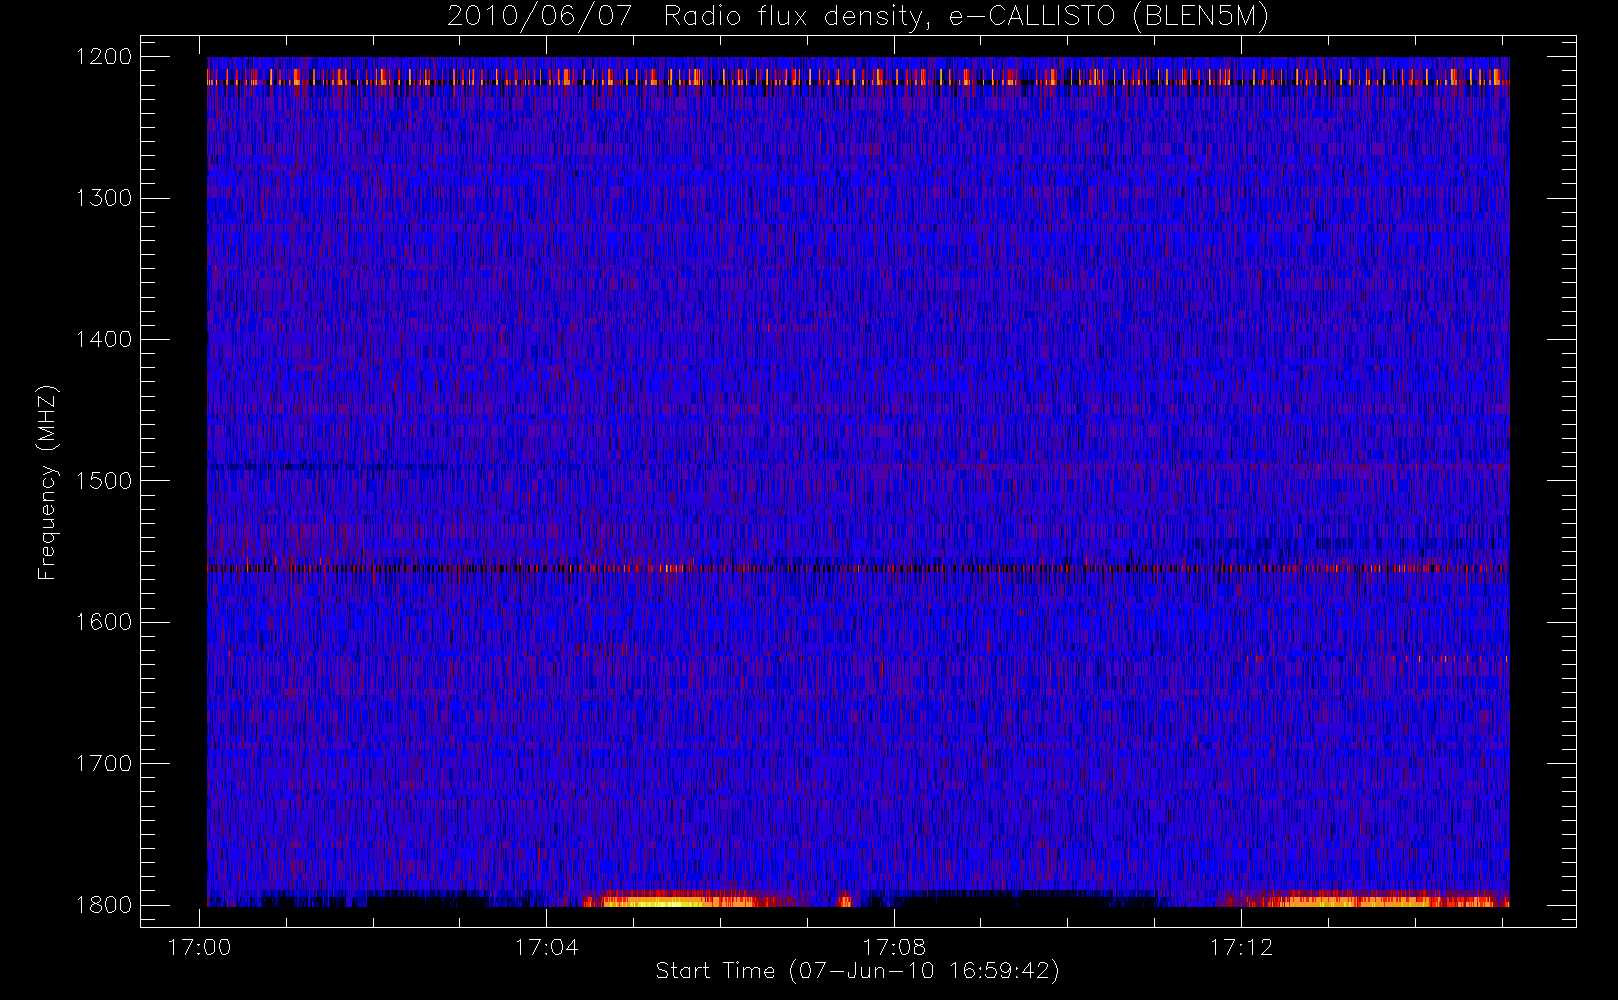Click the 17:04 time tick label

click(546, 947)
